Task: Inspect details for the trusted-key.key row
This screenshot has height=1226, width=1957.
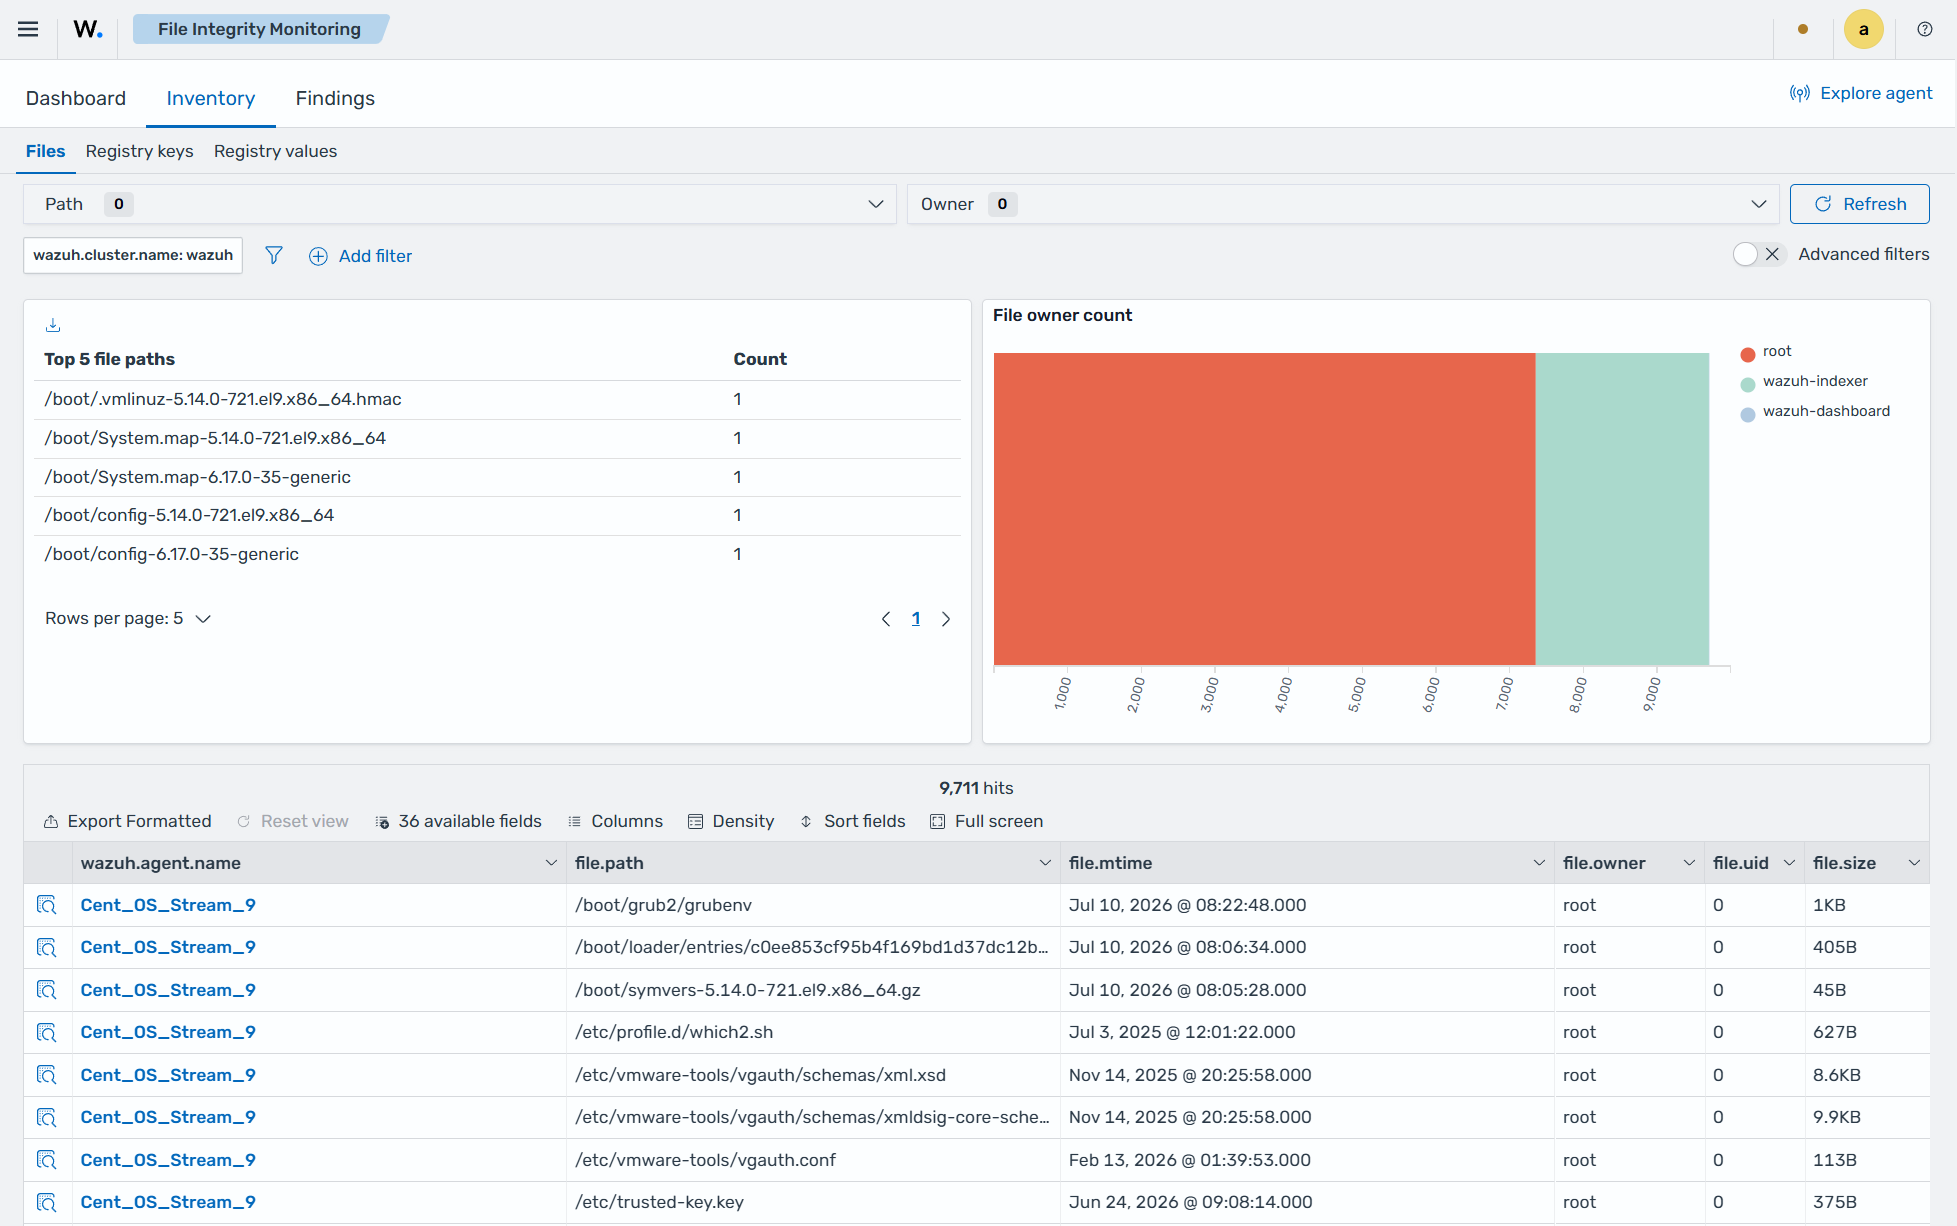Action: [x=47, y=1202]
